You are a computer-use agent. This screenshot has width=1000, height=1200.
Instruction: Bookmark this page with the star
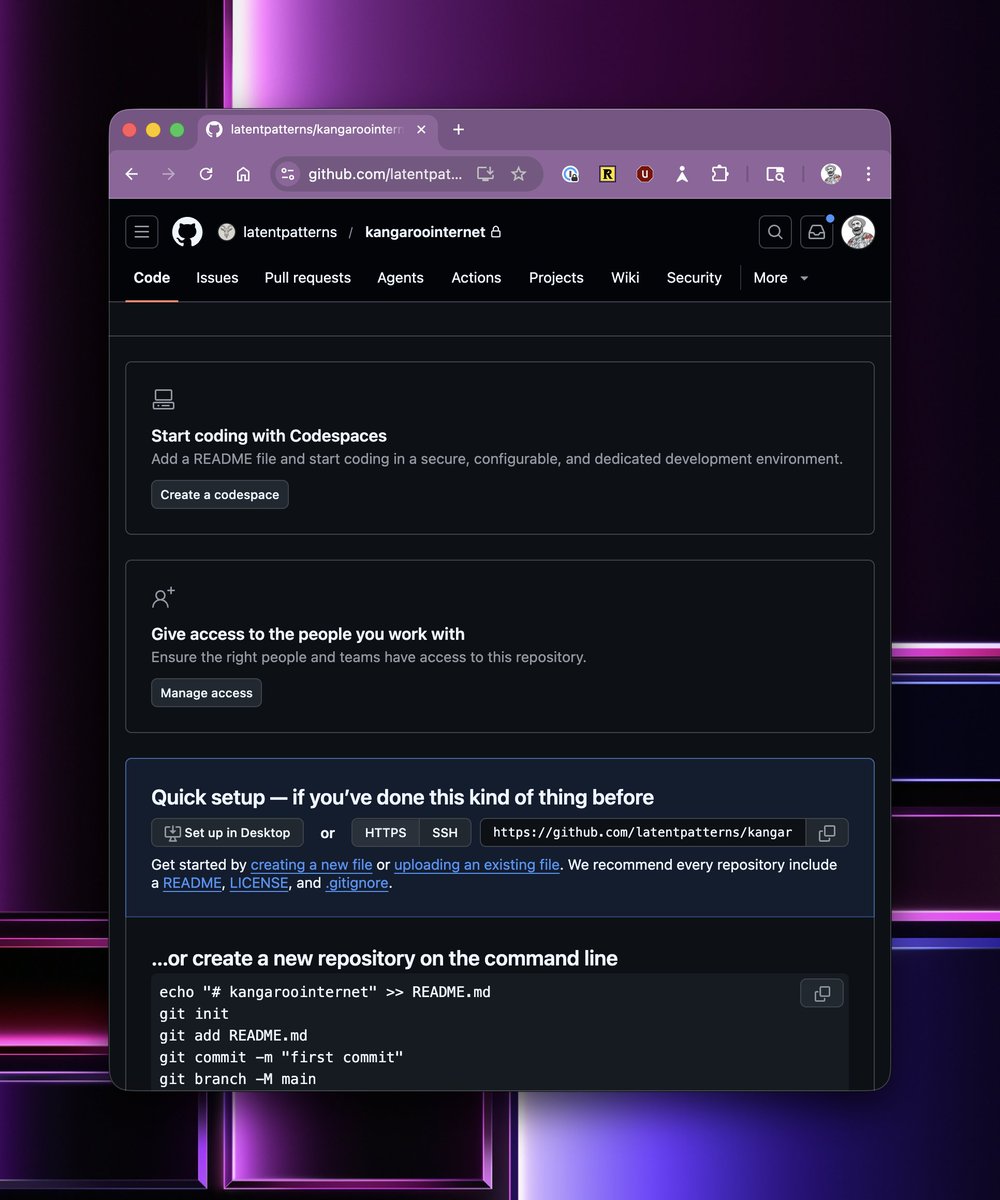(518, 174)
